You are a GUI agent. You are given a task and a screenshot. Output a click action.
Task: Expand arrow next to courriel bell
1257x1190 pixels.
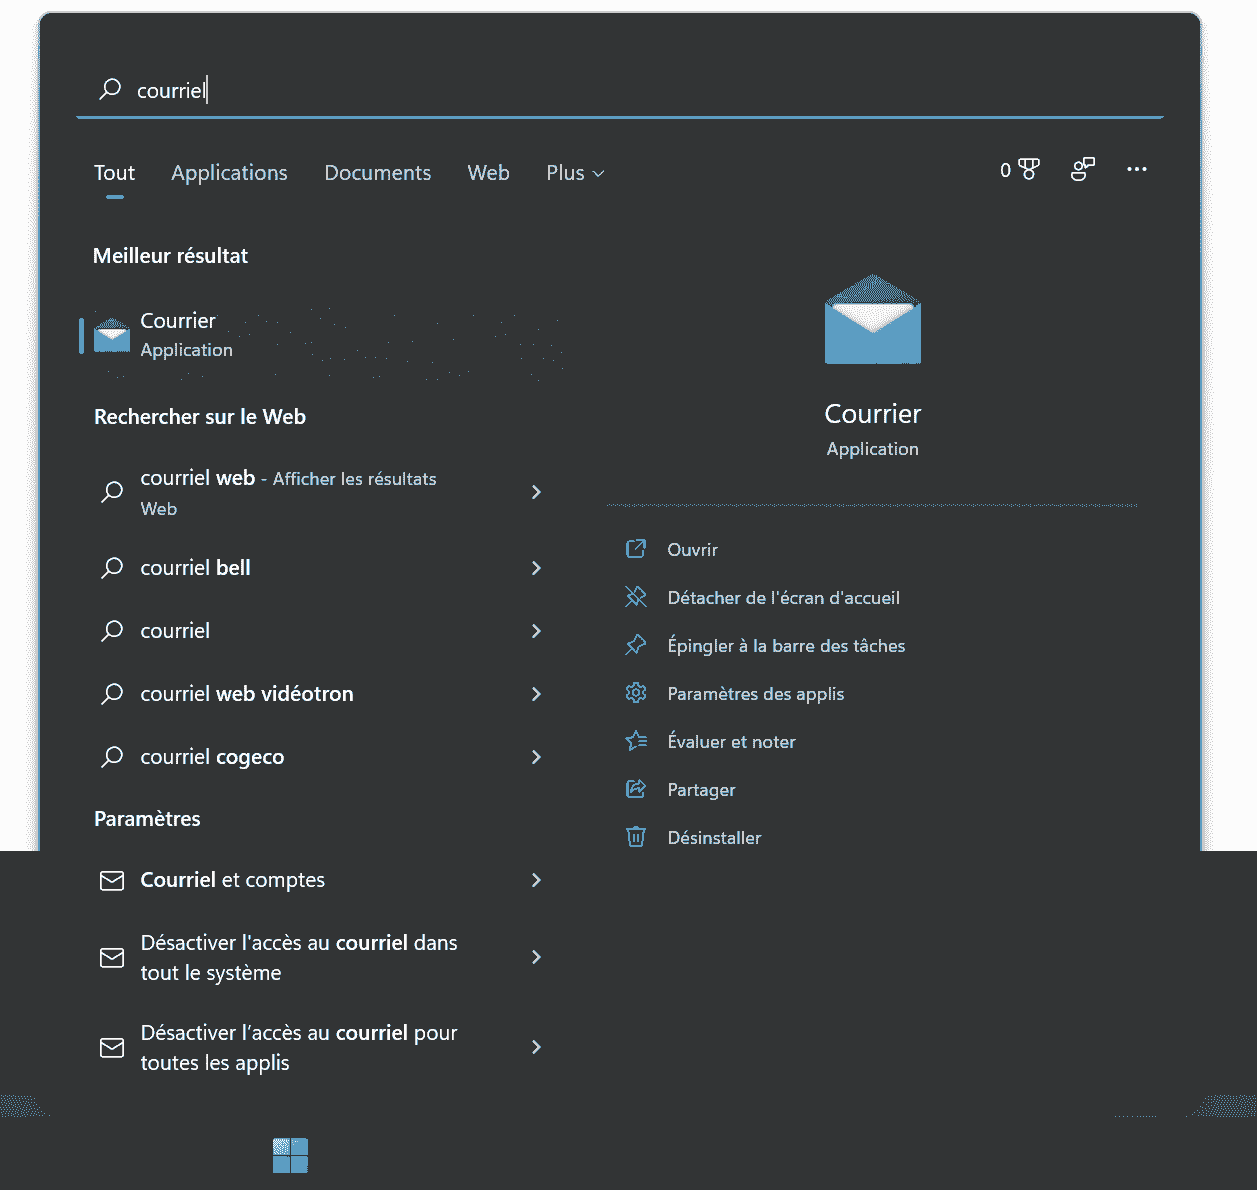[536, 568]
